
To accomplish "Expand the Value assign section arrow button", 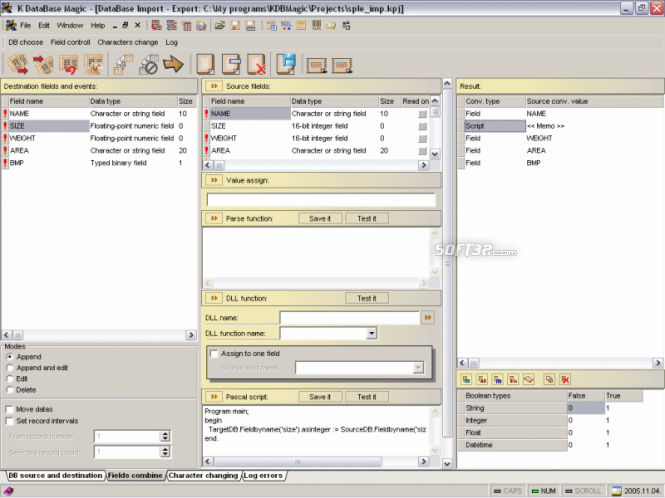I will point(214,180).
